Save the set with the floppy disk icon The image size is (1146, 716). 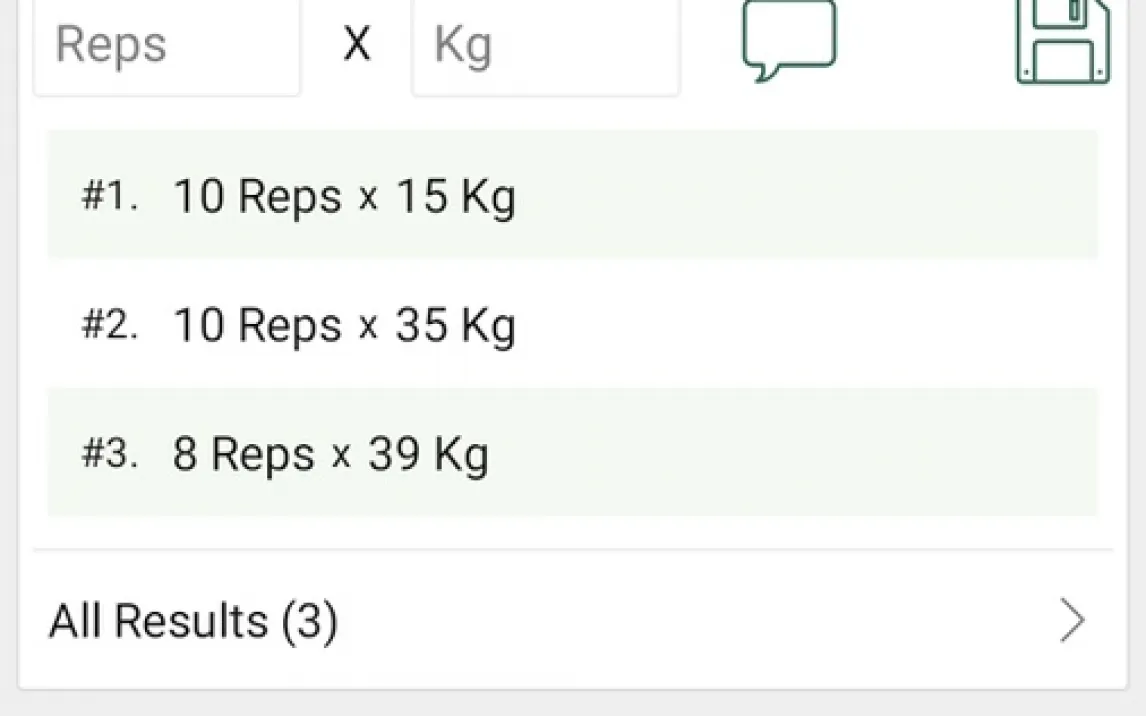point(1063,40)
